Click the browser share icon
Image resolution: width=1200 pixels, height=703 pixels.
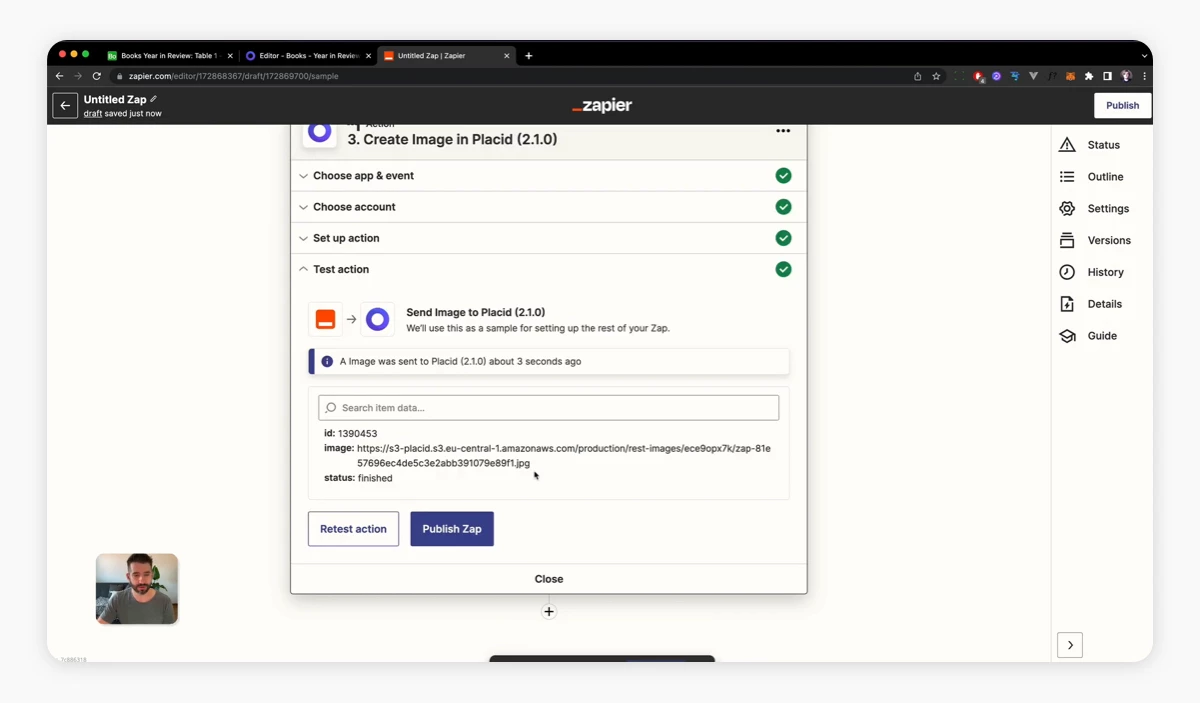point(917,76)
